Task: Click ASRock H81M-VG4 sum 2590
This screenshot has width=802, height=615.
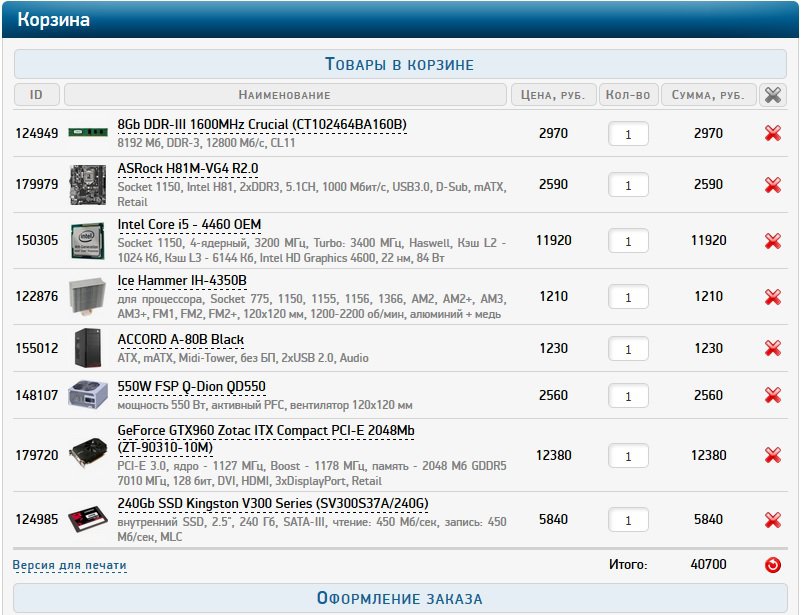Action: pos(708,184)
